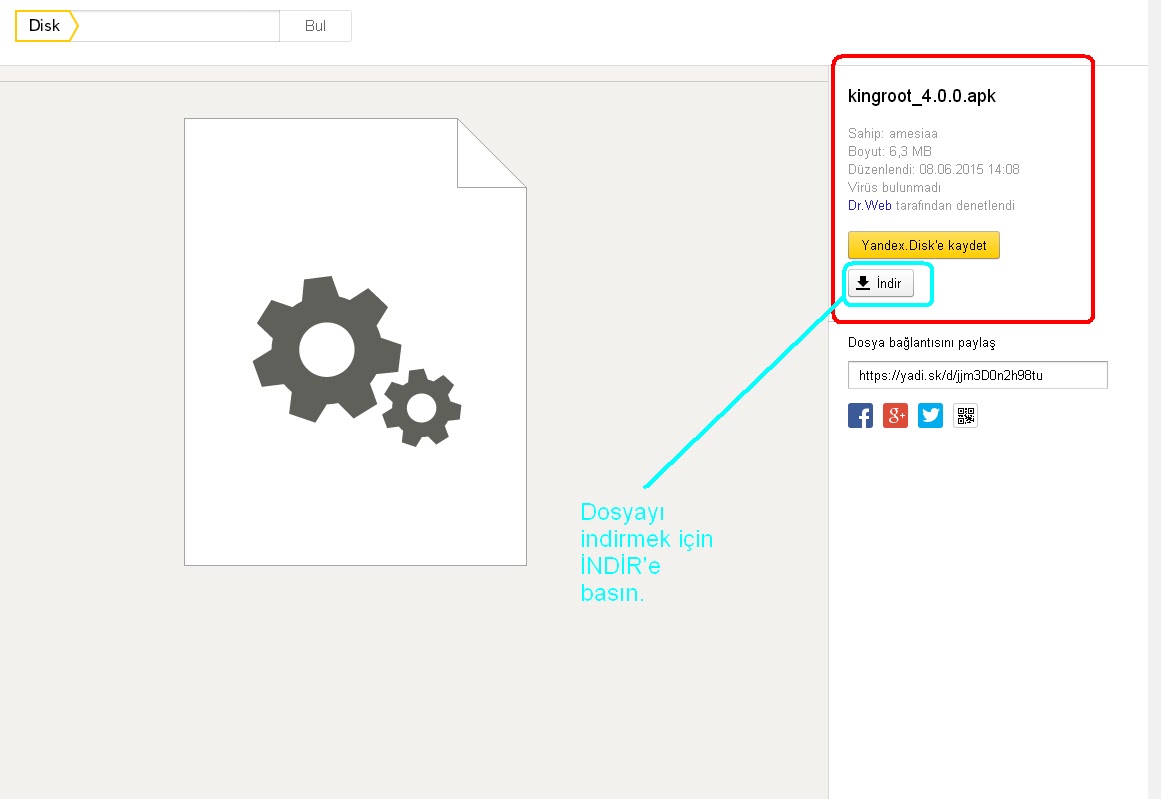Open the gear file preview thumbnail
The width and height of the screenshot is (1161, 799).
click(x=355, y=342)
